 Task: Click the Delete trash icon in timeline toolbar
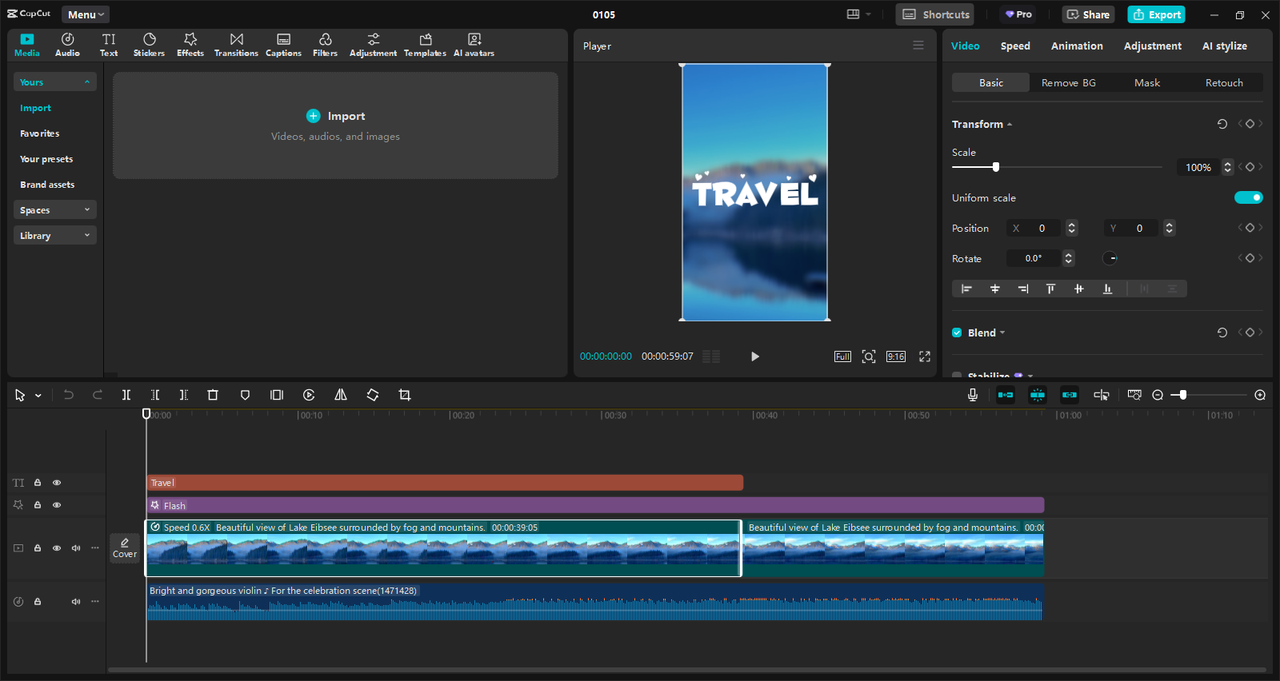pyautogui.click(x=212, y=395)
